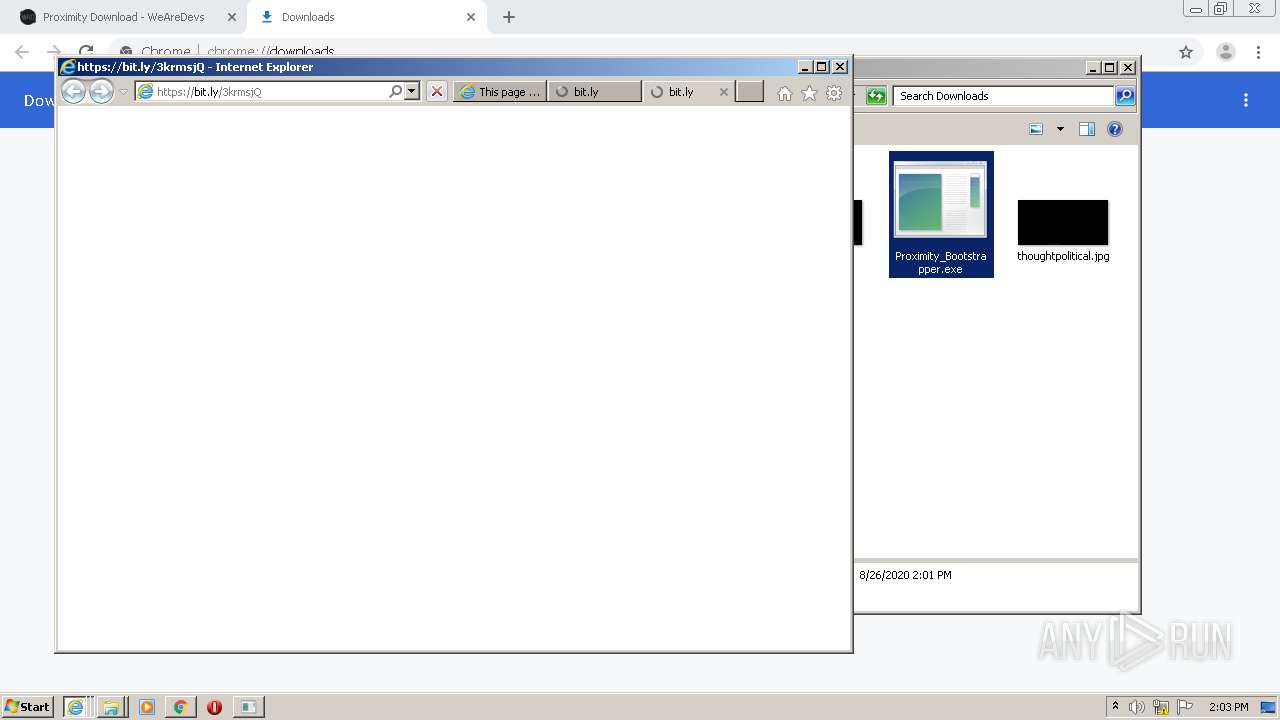Close the active bit.ly tab

click(x=724, y=92)
